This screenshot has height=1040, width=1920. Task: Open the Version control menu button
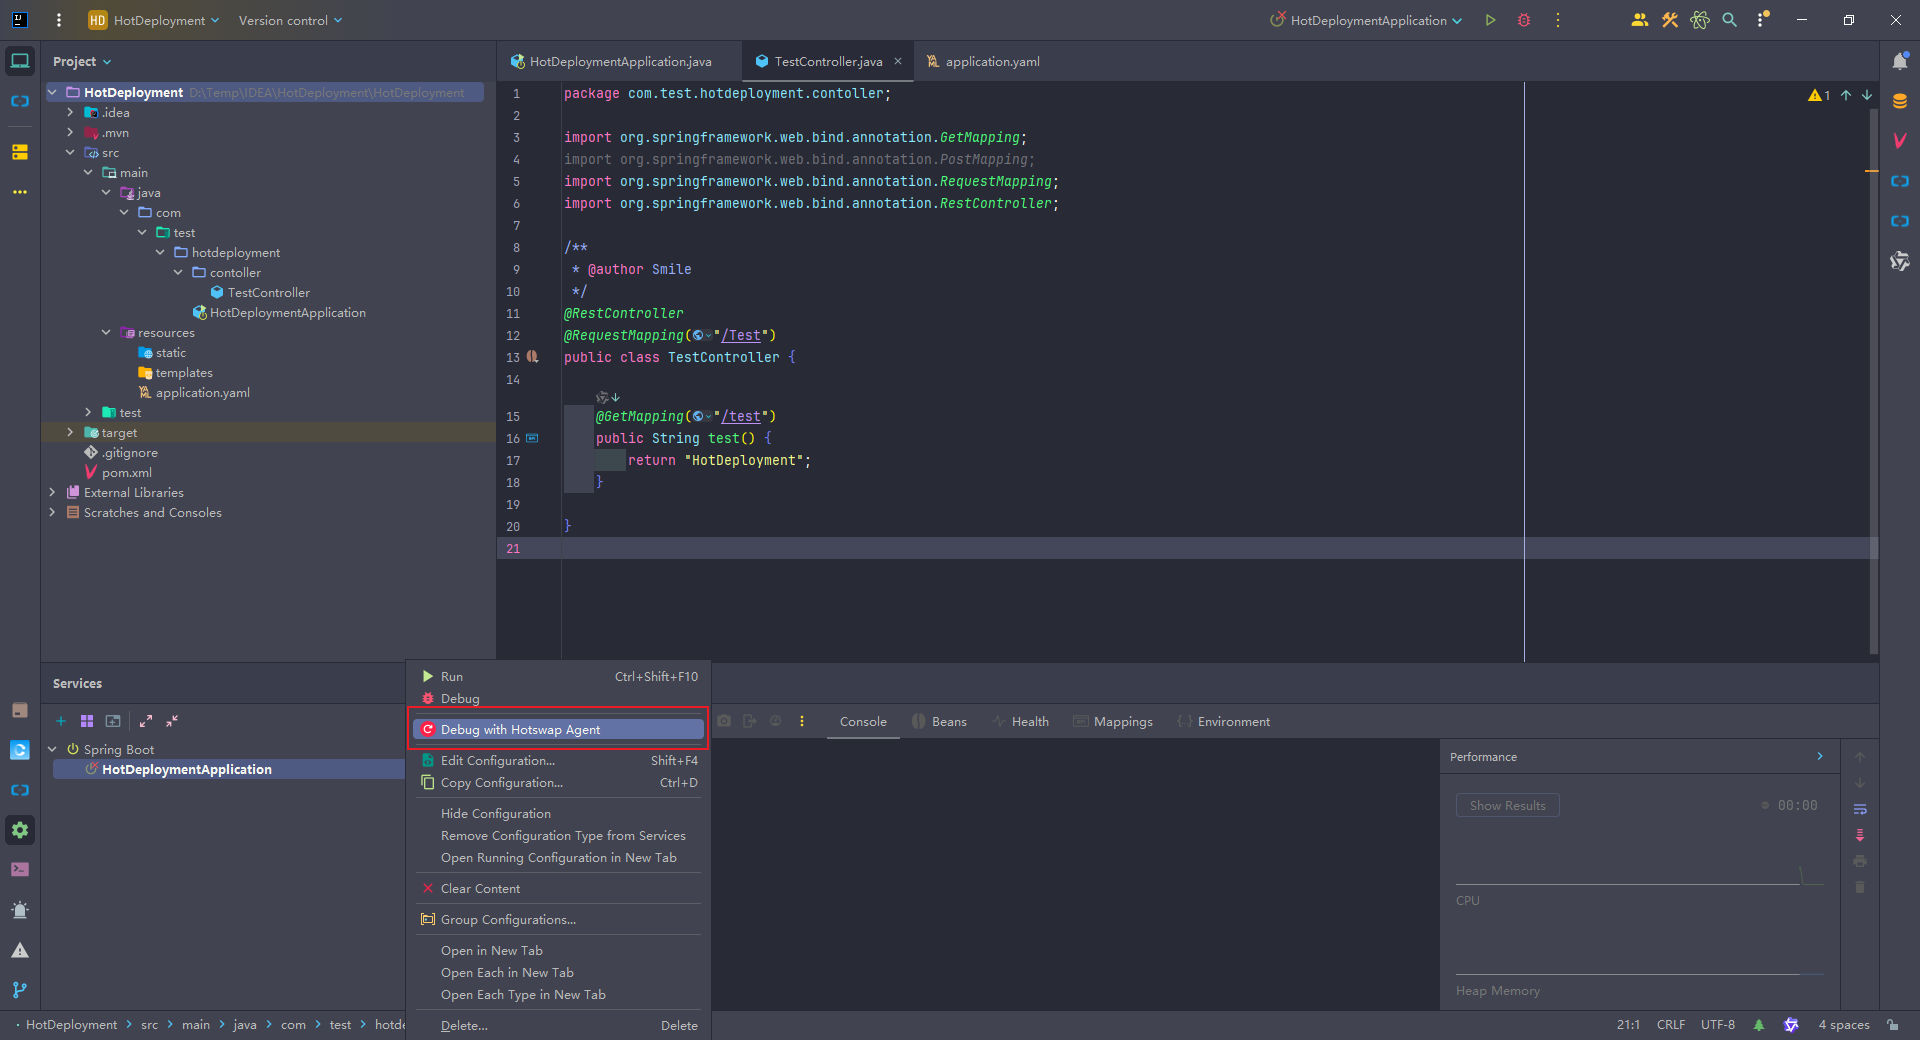pos(290,20)
